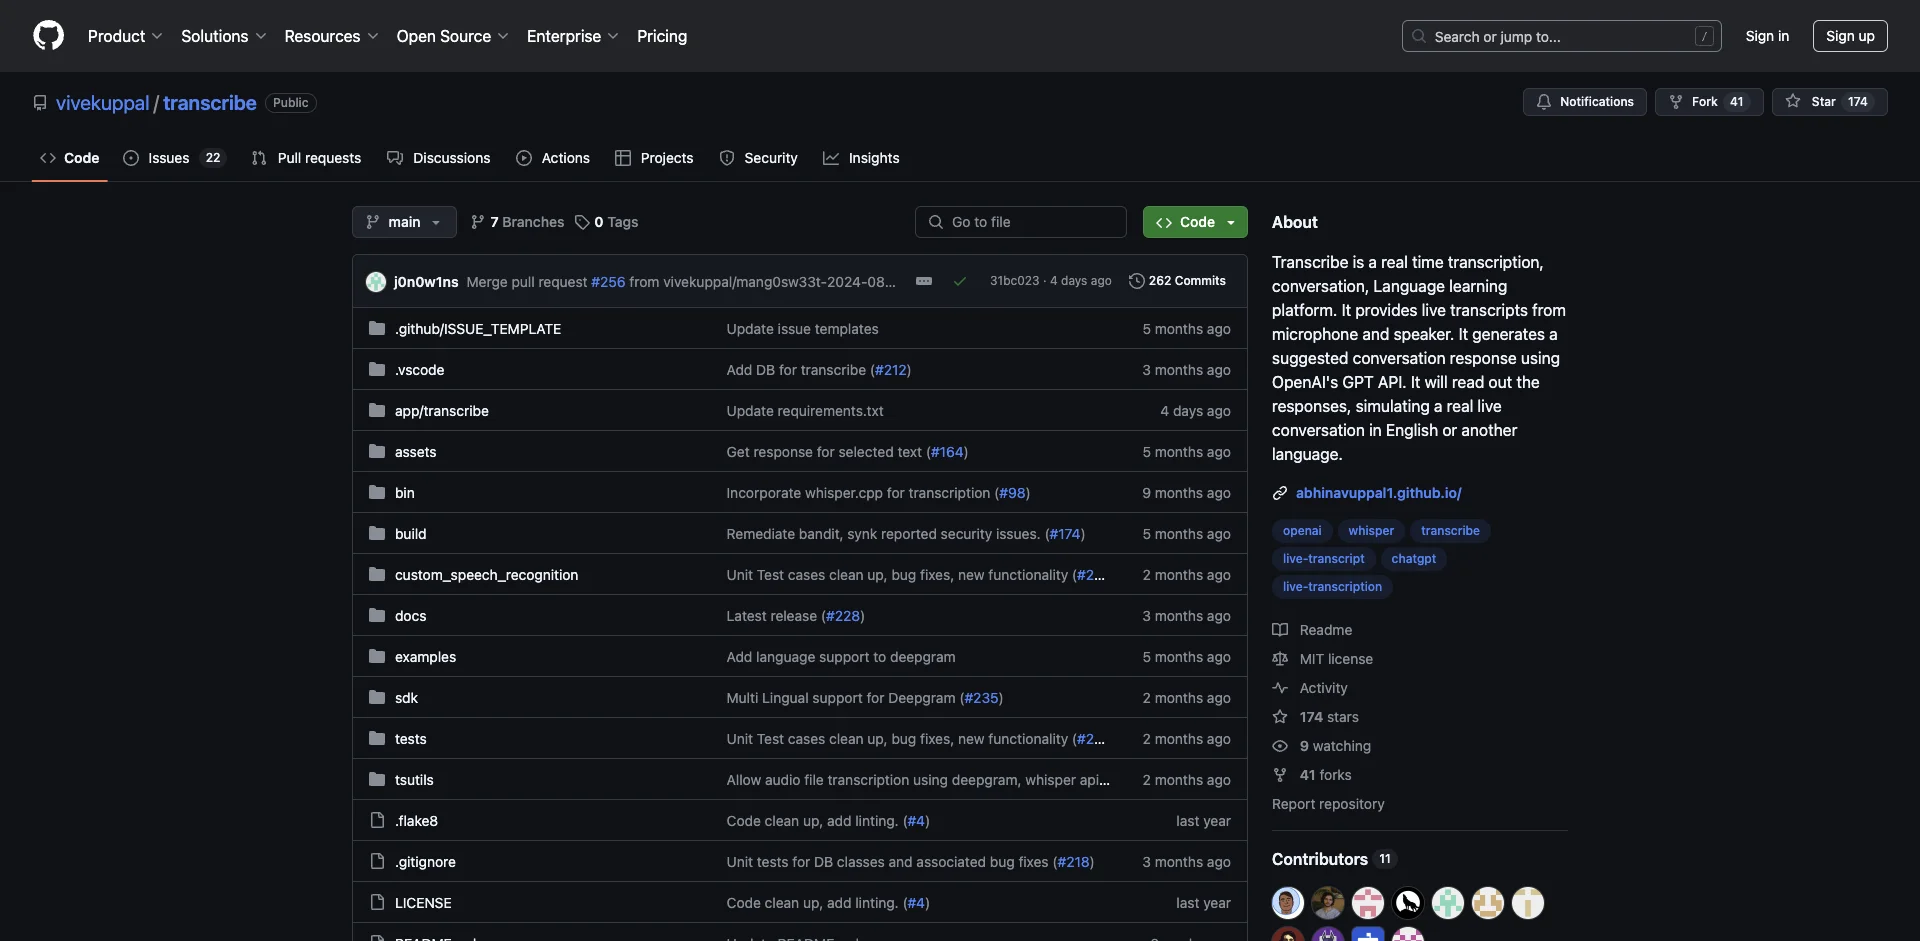The height and width of the screenshot is (941, 1920).
Task: Click the GitHub logo icon
Action: point(48,36)
